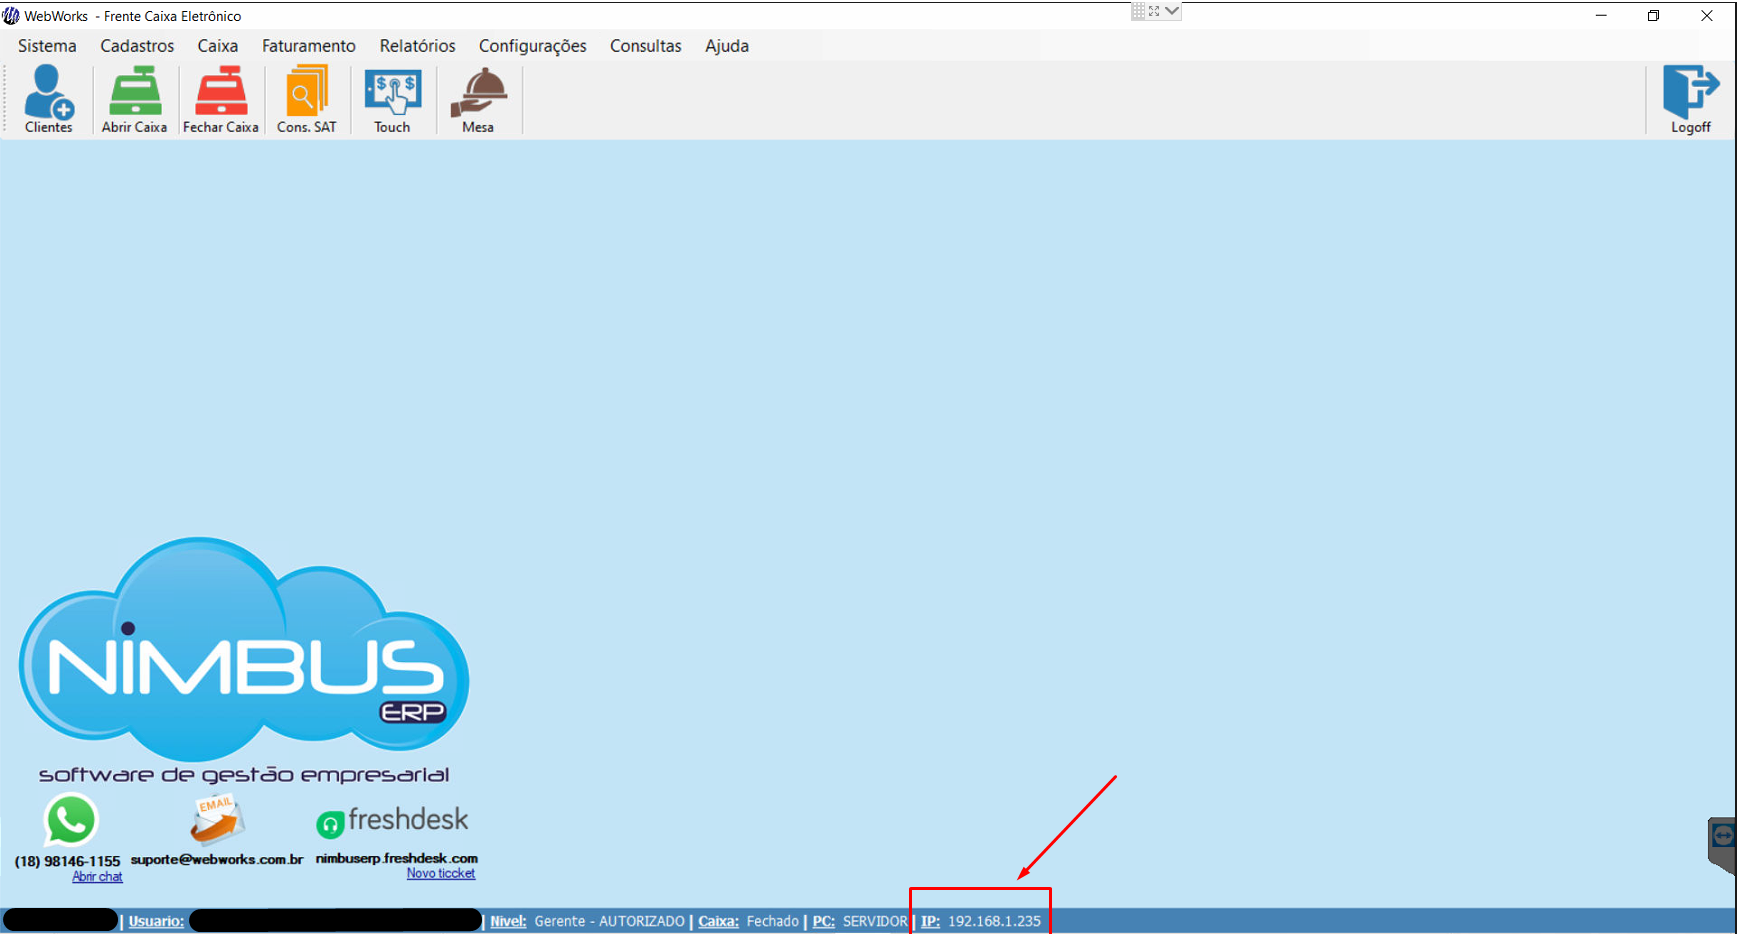Click IP address 192.168.1.235
Image resolution: width=1737 pixels, height=934 pixels.
[x=994, y=921]
